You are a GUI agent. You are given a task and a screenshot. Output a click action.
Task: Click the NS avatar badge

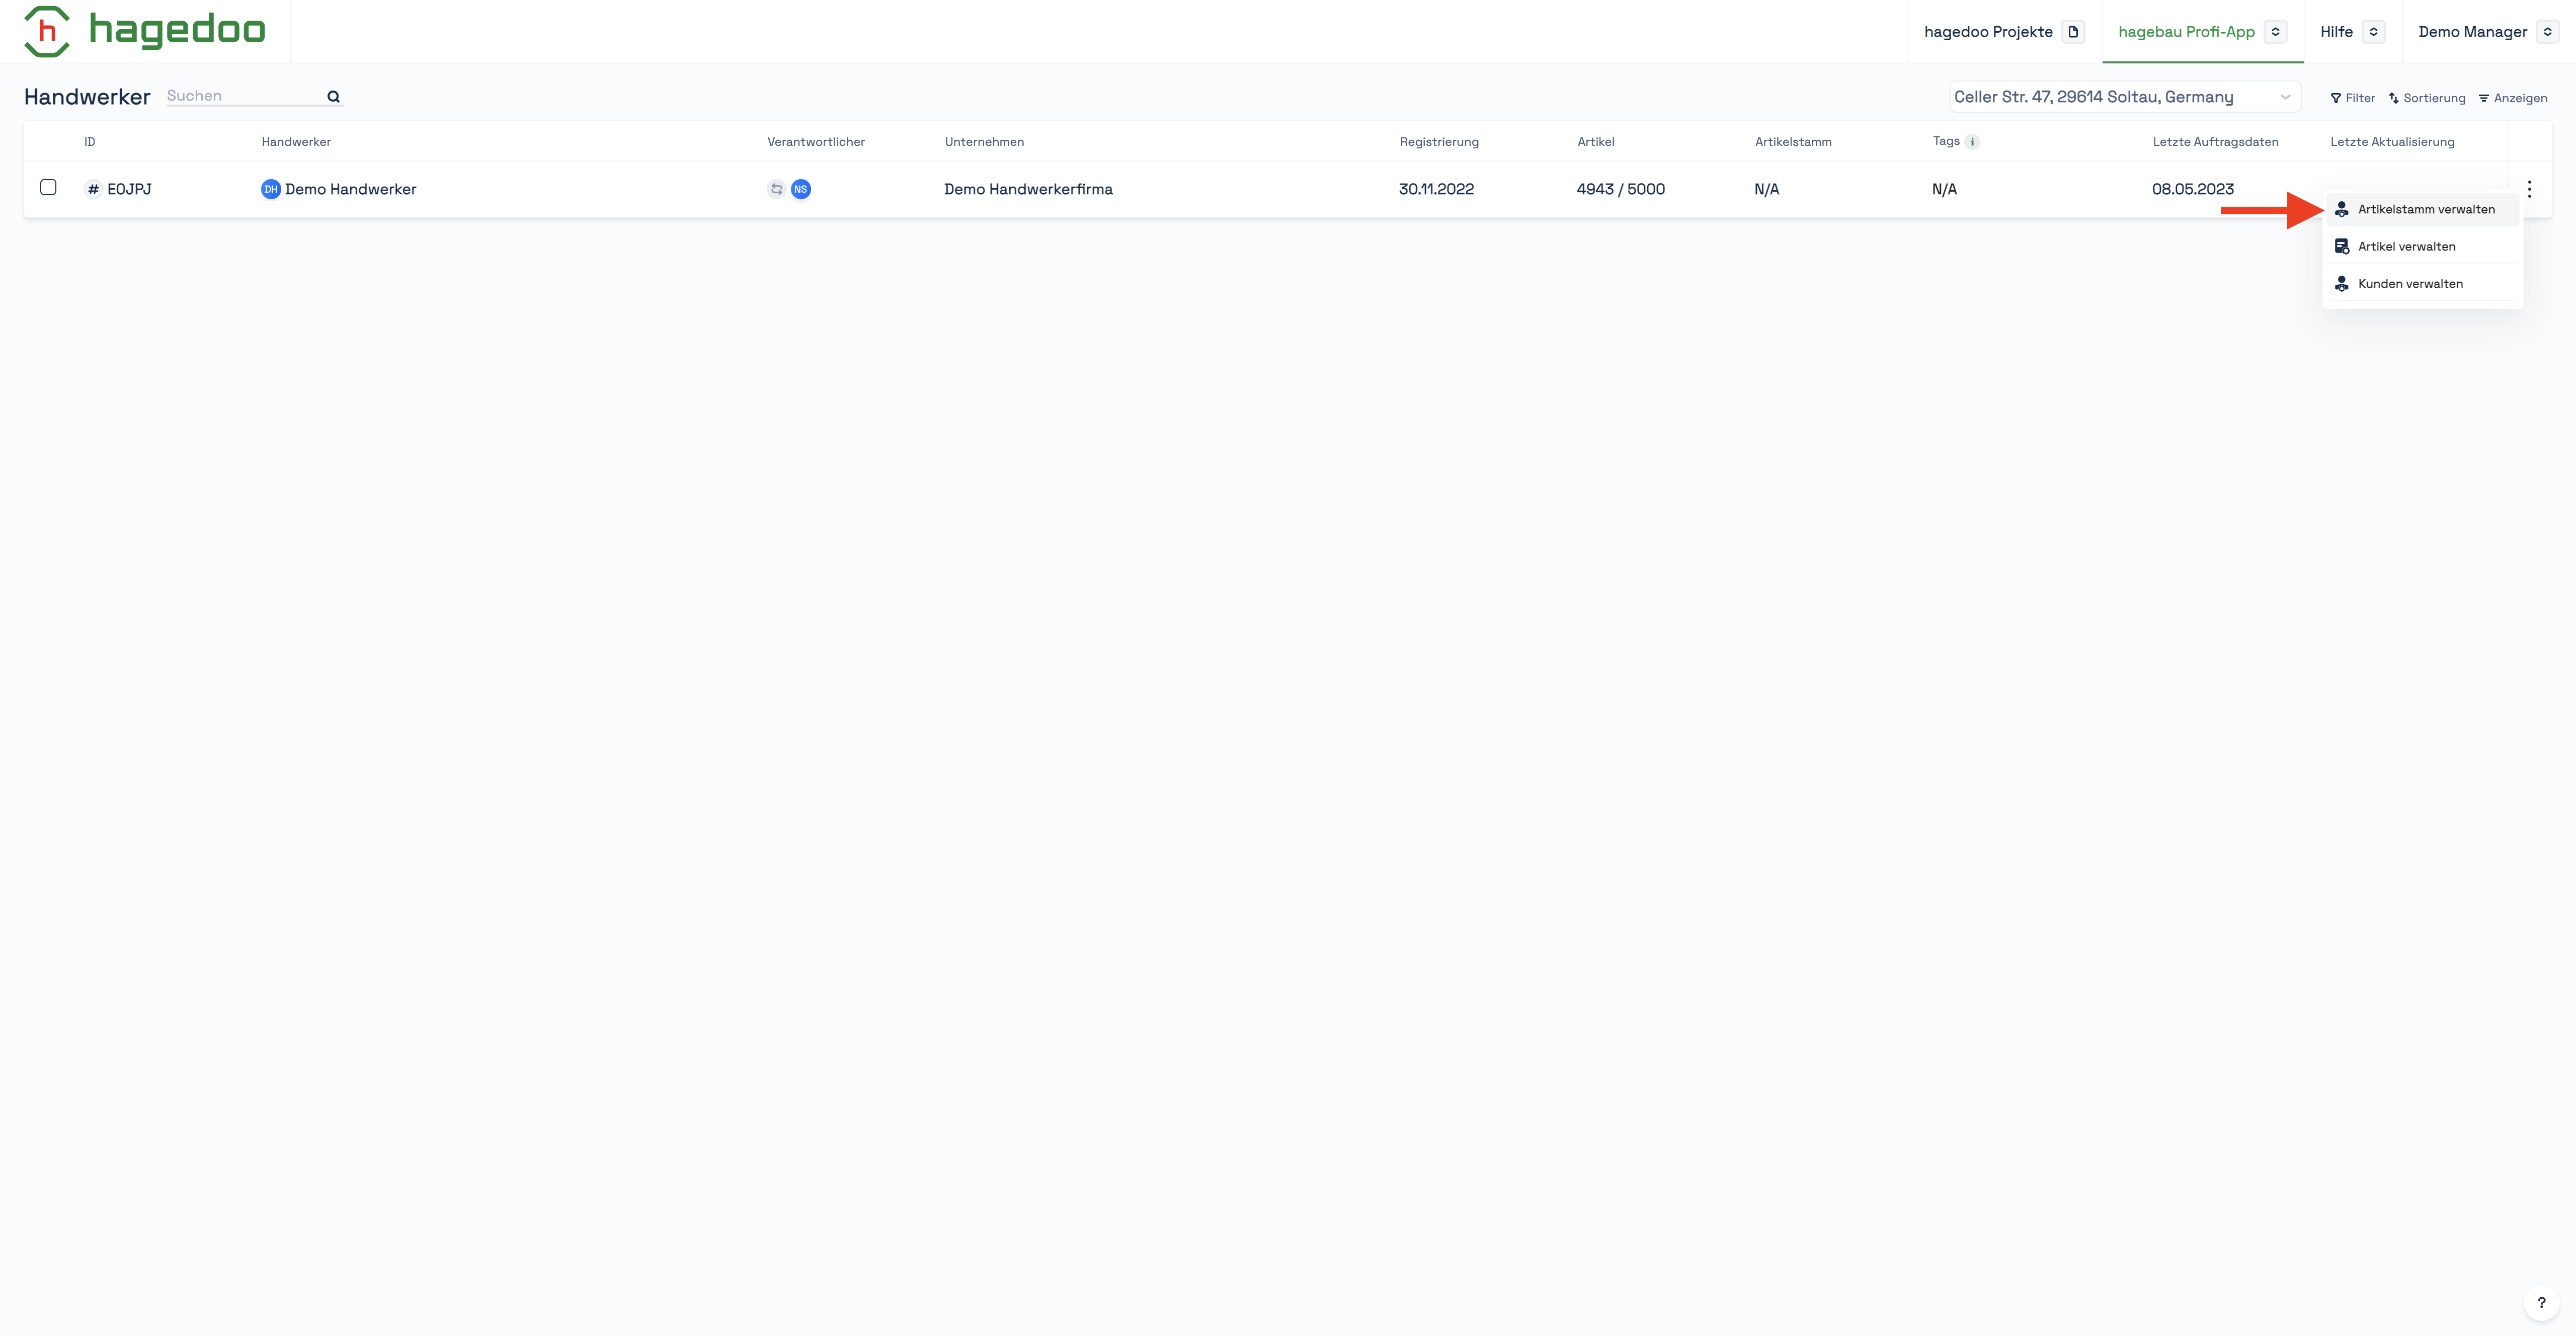[800, 189]
